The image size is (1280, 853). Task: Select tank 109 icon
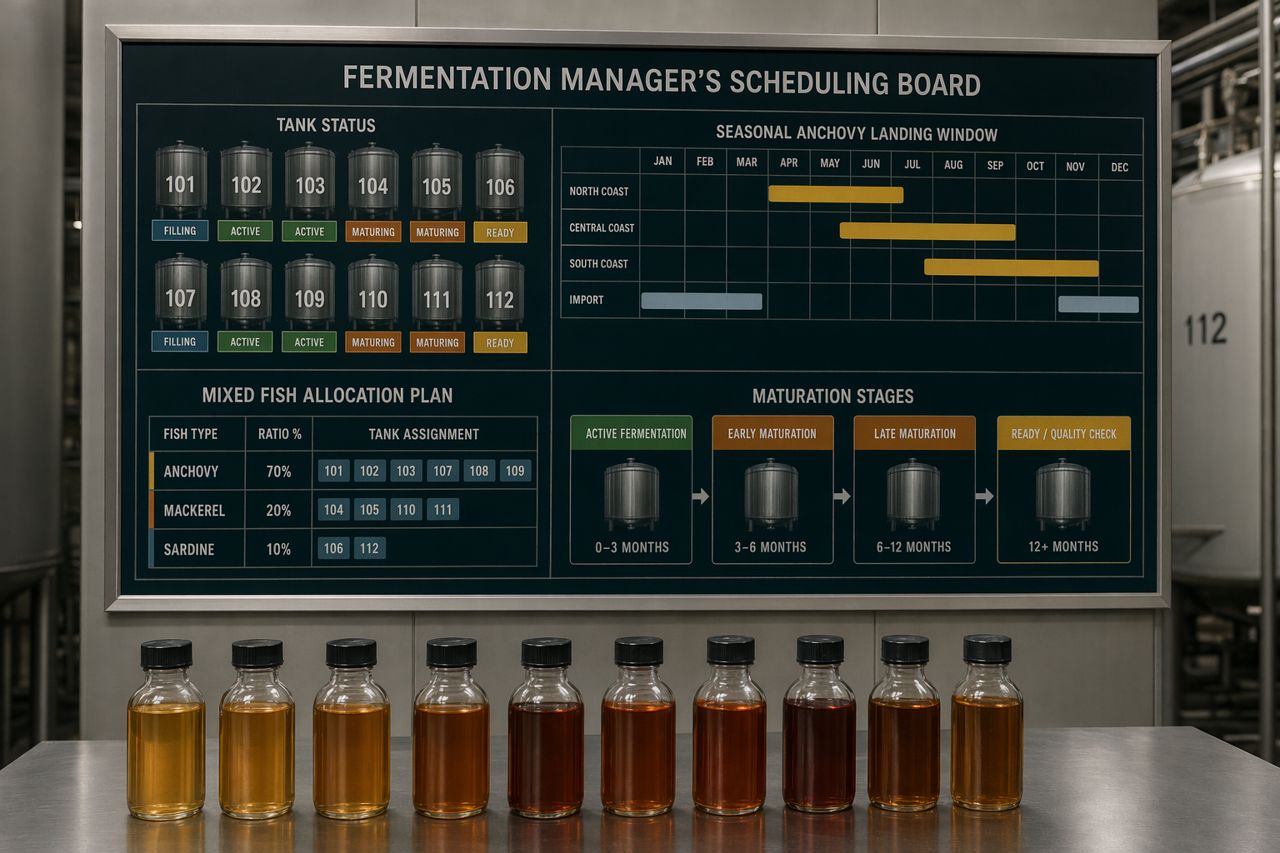click(x=310, y=292)
